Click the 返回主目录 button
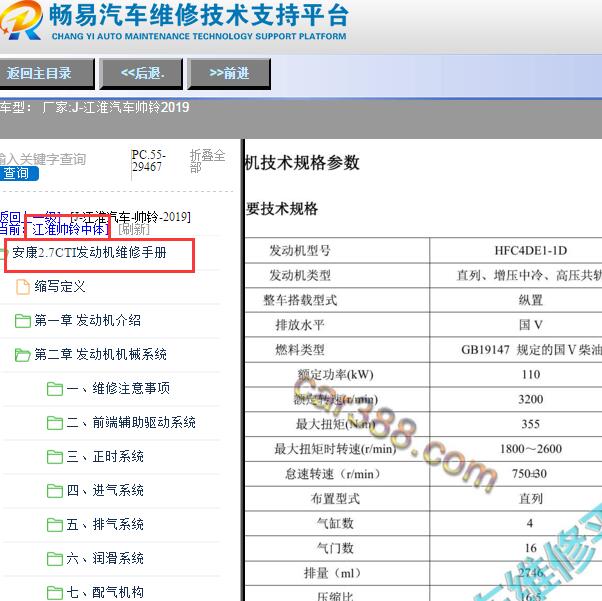Viewport: 602px width, 601px height. click(46, 74)
